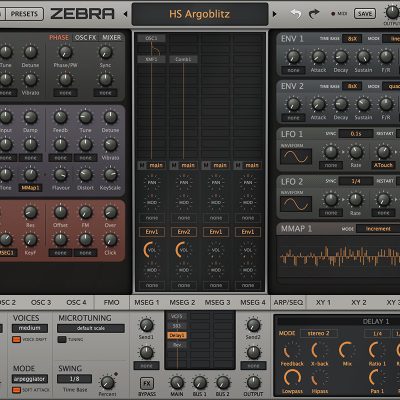Open the ENV 1 time base 8sX dropdown
Viewport: 400px width, 400px height.
click(352, 39)
